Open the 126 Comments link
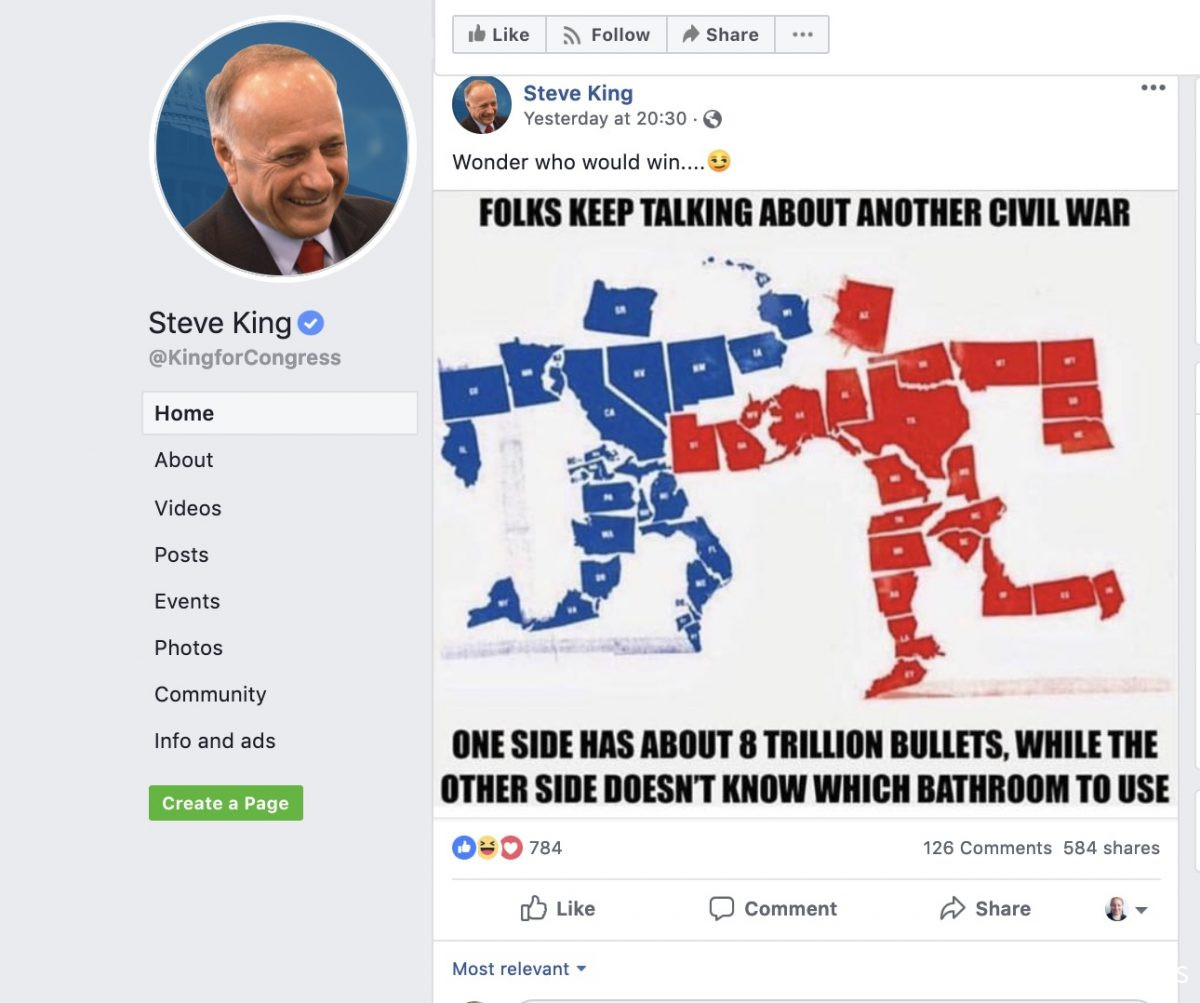Viewport: 1200px width, 1003px height. [987, 848]
